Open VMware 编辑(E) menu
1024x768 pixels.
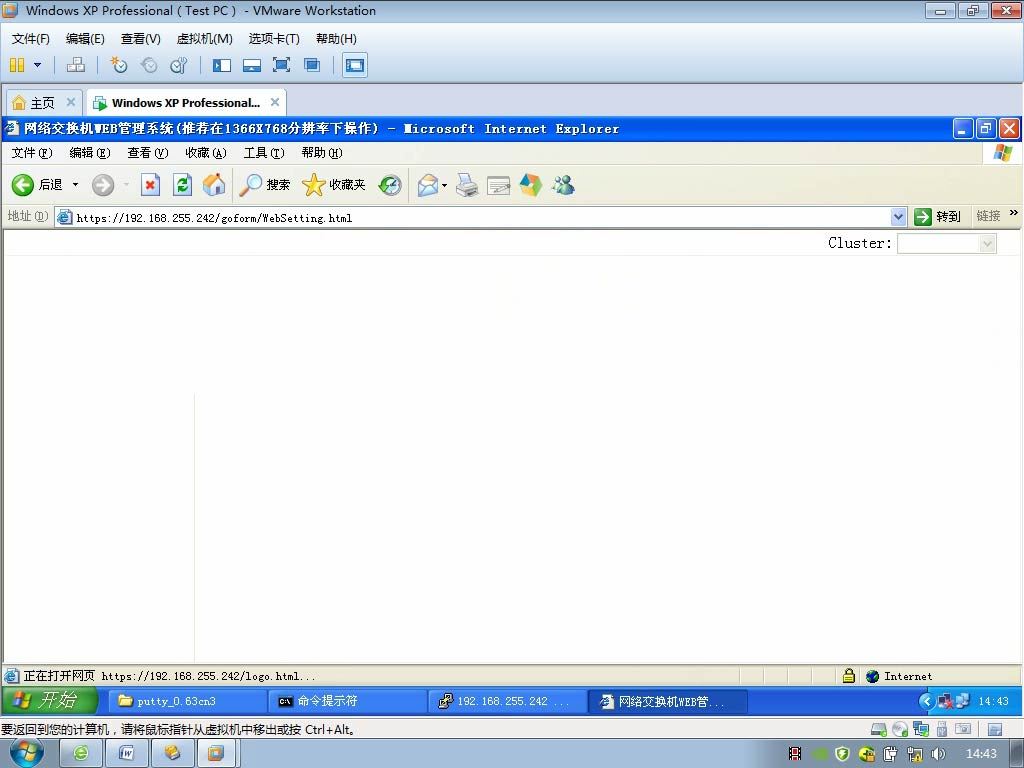tap(85, 39)
